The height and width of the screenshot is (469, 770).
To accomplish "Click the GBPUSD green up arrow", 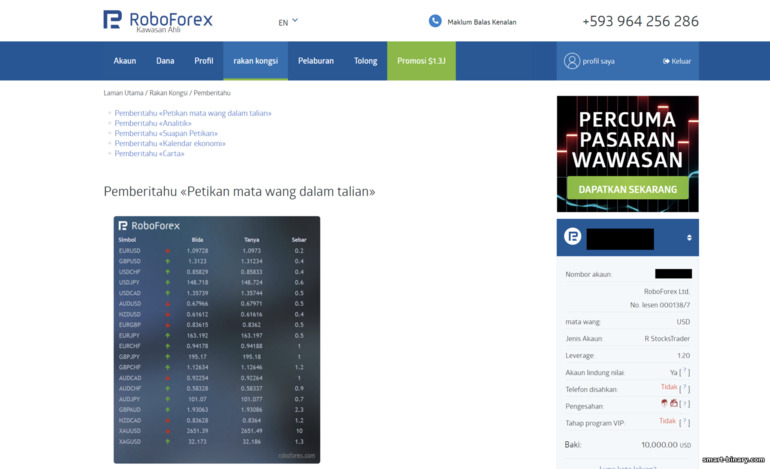I will pyautogui.click(x=167, y=261).
